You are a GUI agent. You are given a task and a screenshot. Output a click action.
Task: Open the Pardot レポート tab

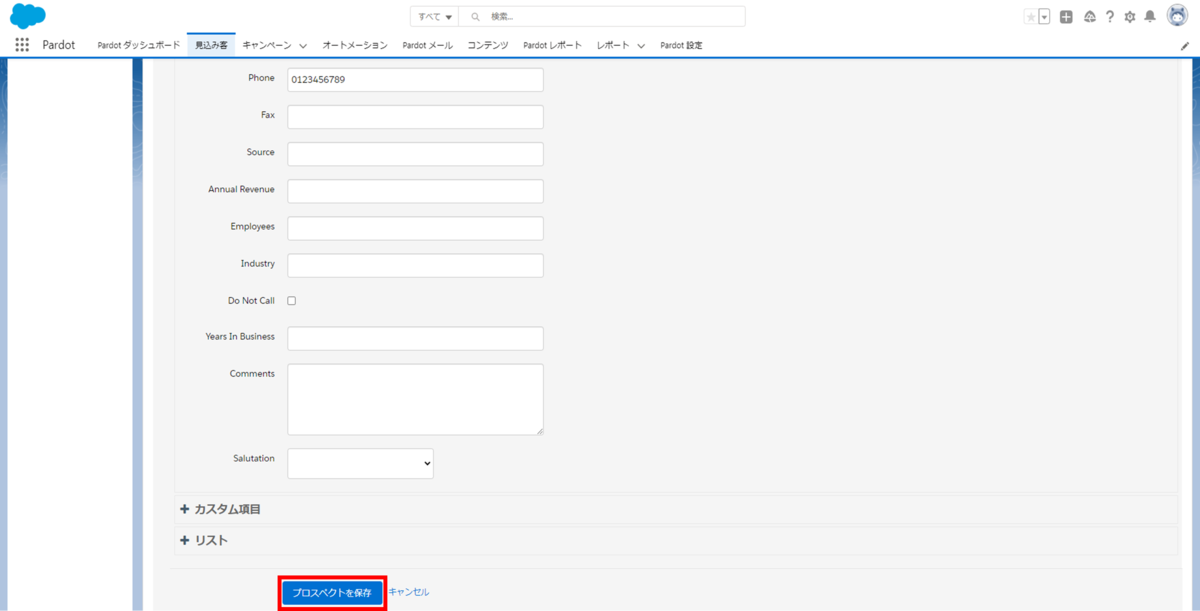(552, 45)
